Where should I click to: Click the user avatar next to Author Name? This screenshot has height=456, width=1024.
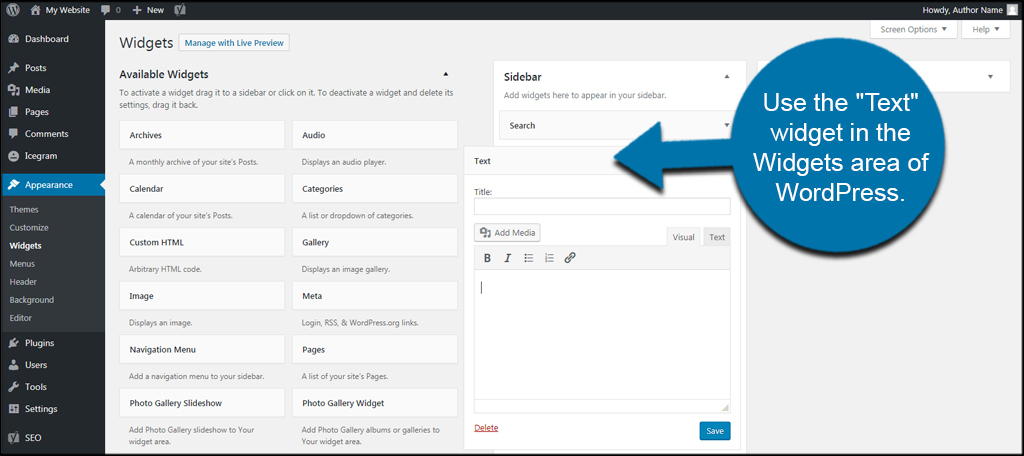(x=1012, y=10)
